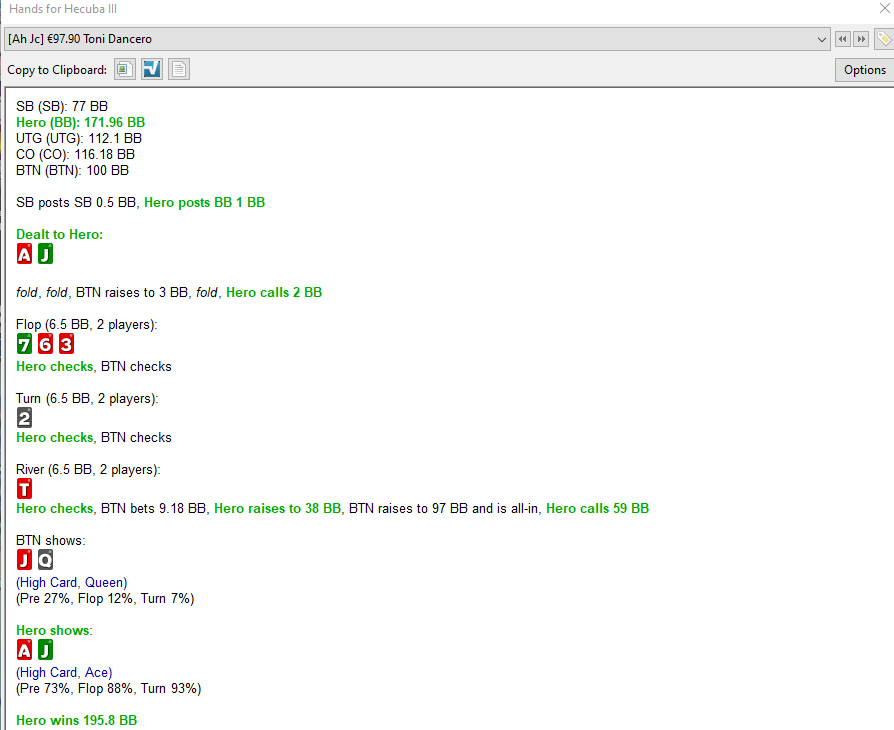Click the red Jack in BTN shows
Image resolution: width=894 pixels, height=730 pixels.
(25, 559)
